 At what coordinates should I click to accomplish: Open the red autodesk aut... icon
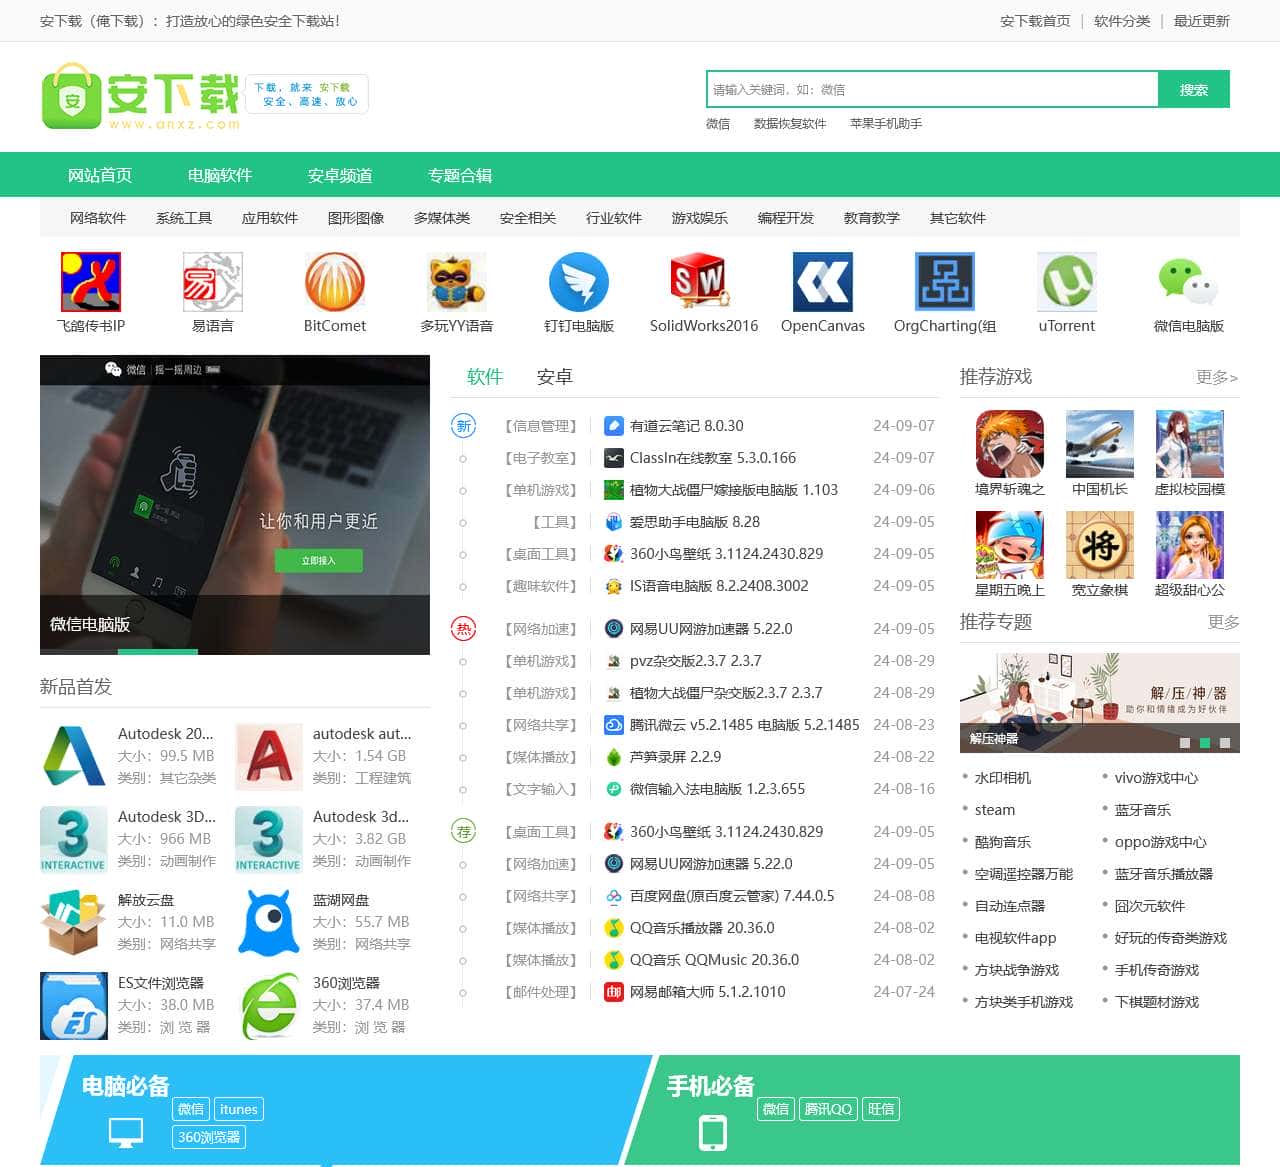[269, 756]
